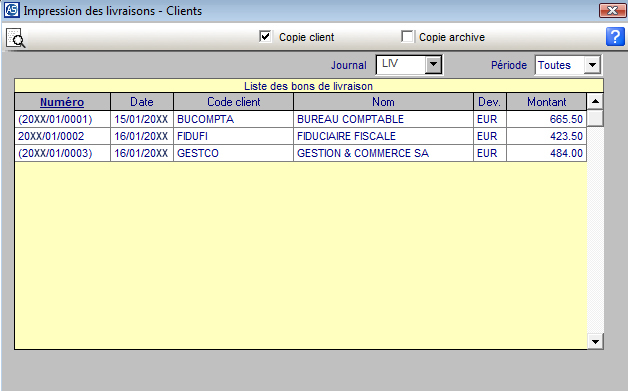Click the Montant column header
Screen dimensions: 628x391
tap(546, 102)
